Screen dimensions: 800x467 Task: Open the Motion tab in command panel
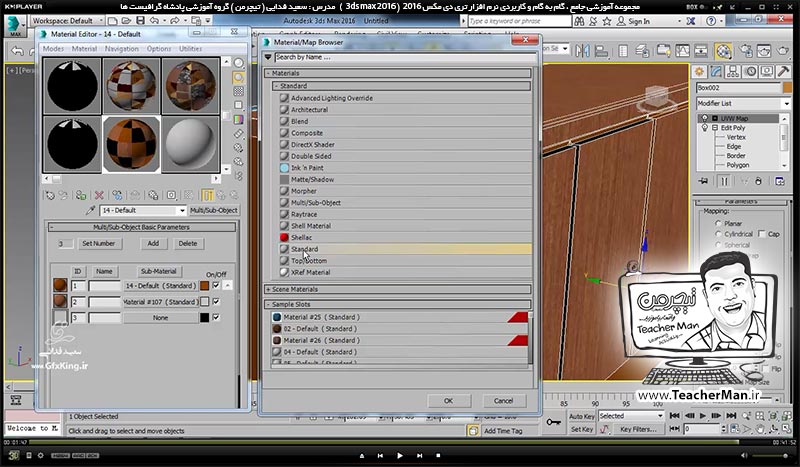point(750,71)
